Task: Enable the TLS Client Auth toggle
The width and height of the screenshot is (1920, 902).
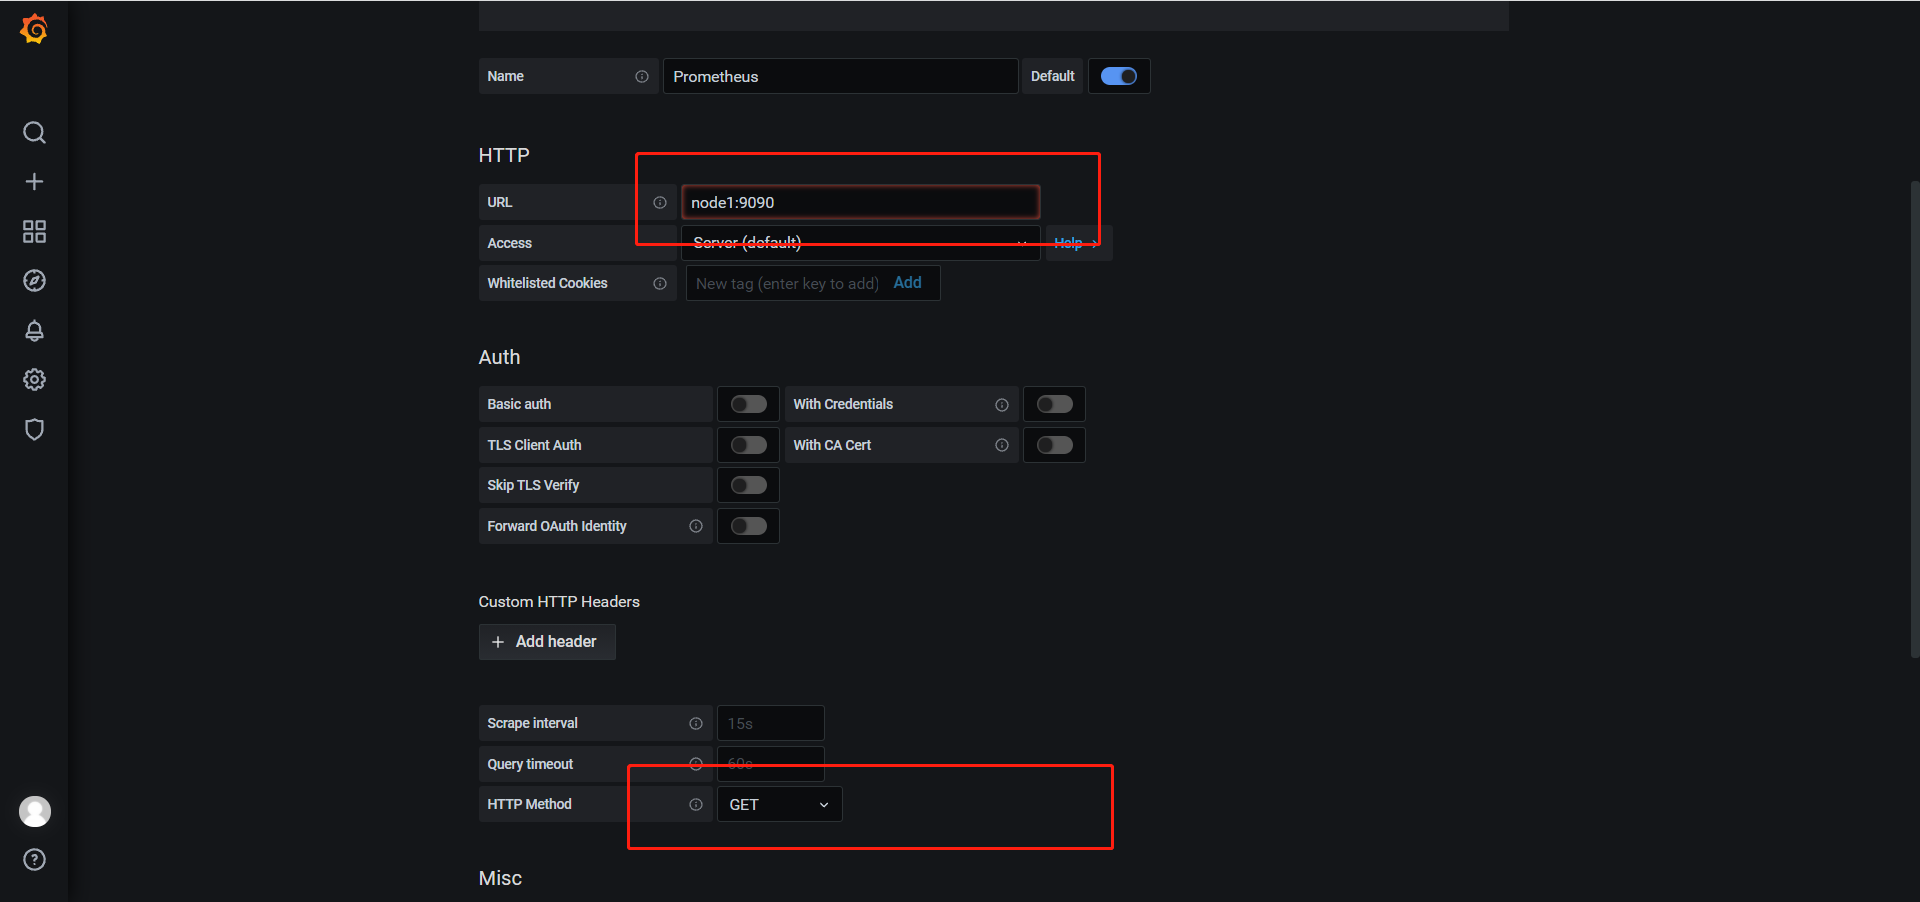Action: 748,445
